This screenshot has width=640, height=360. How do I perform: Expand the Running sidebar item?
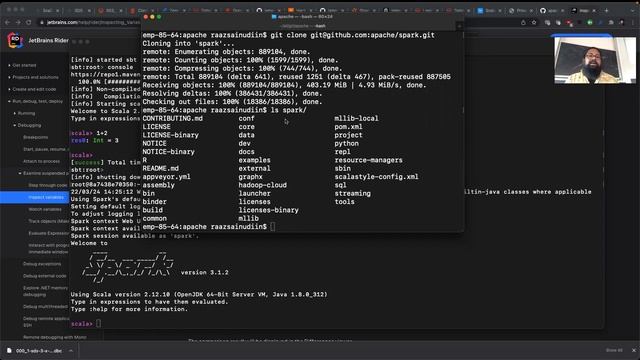[26, 113]
